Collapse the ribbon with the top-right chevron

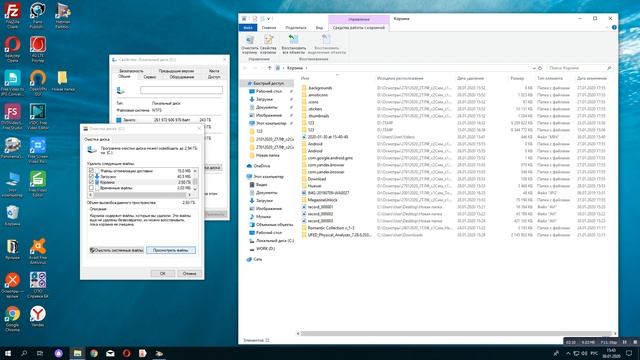pos(607,27)
